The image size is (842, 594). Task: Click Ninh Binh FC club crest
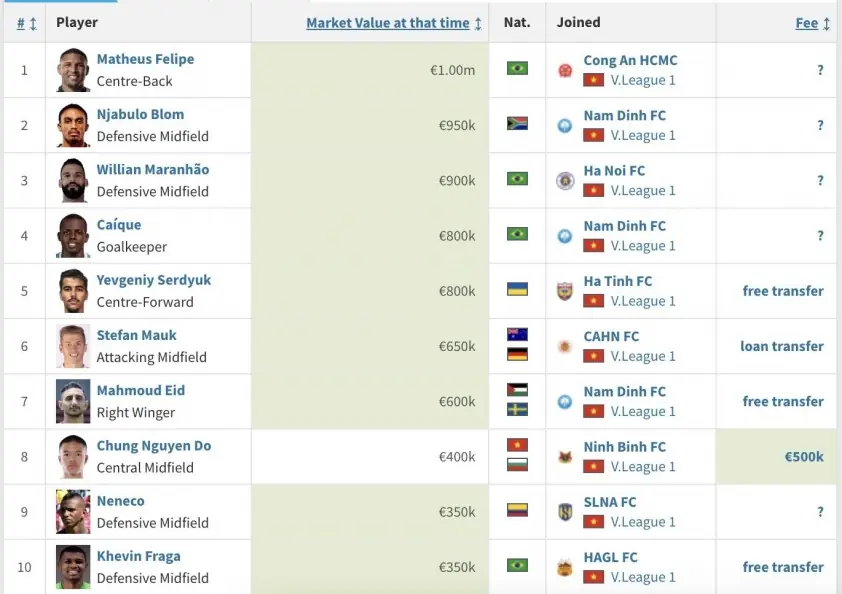[x=566, y=457]
